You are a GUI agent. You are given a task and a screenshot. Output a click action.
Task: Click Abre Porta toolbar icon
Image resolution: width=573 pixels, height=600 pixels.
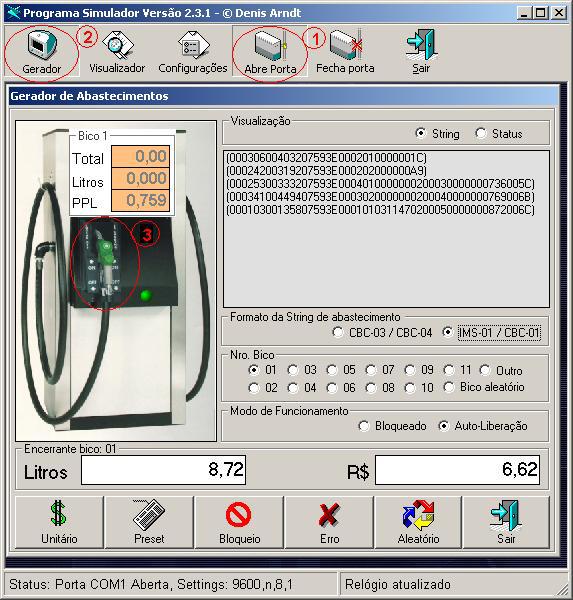coord(270,53)
